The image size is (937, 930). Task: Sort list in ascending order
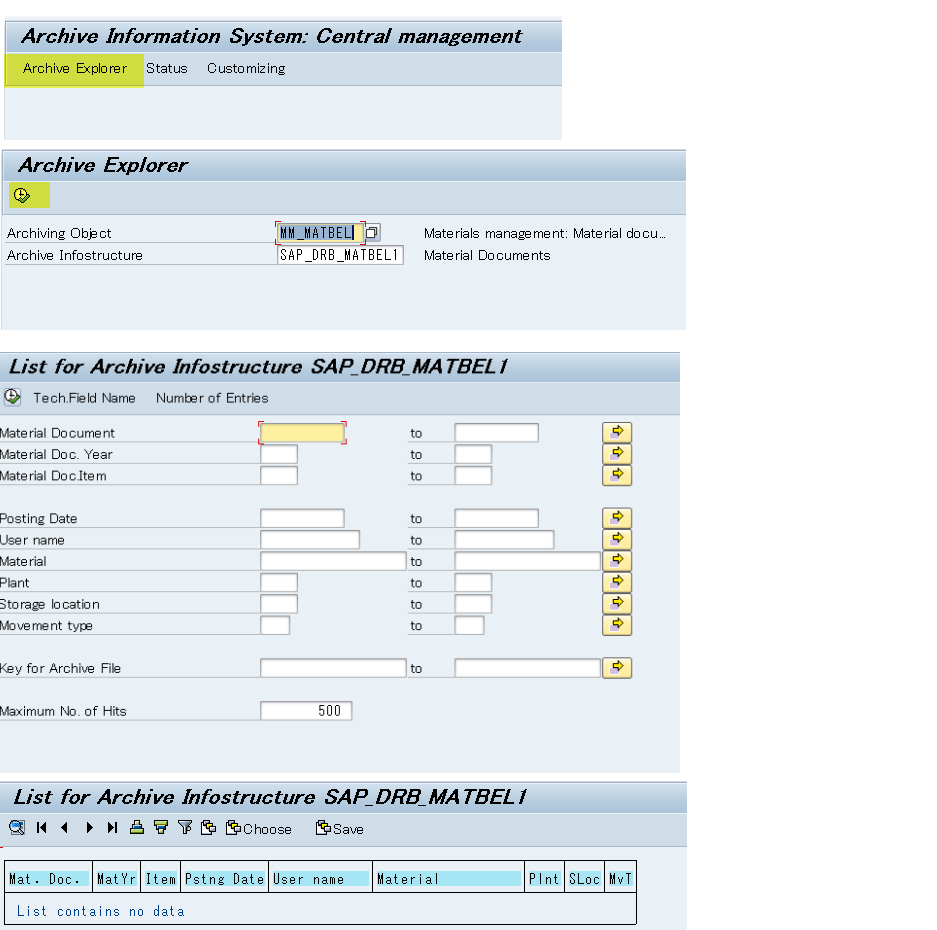point(137,828)
